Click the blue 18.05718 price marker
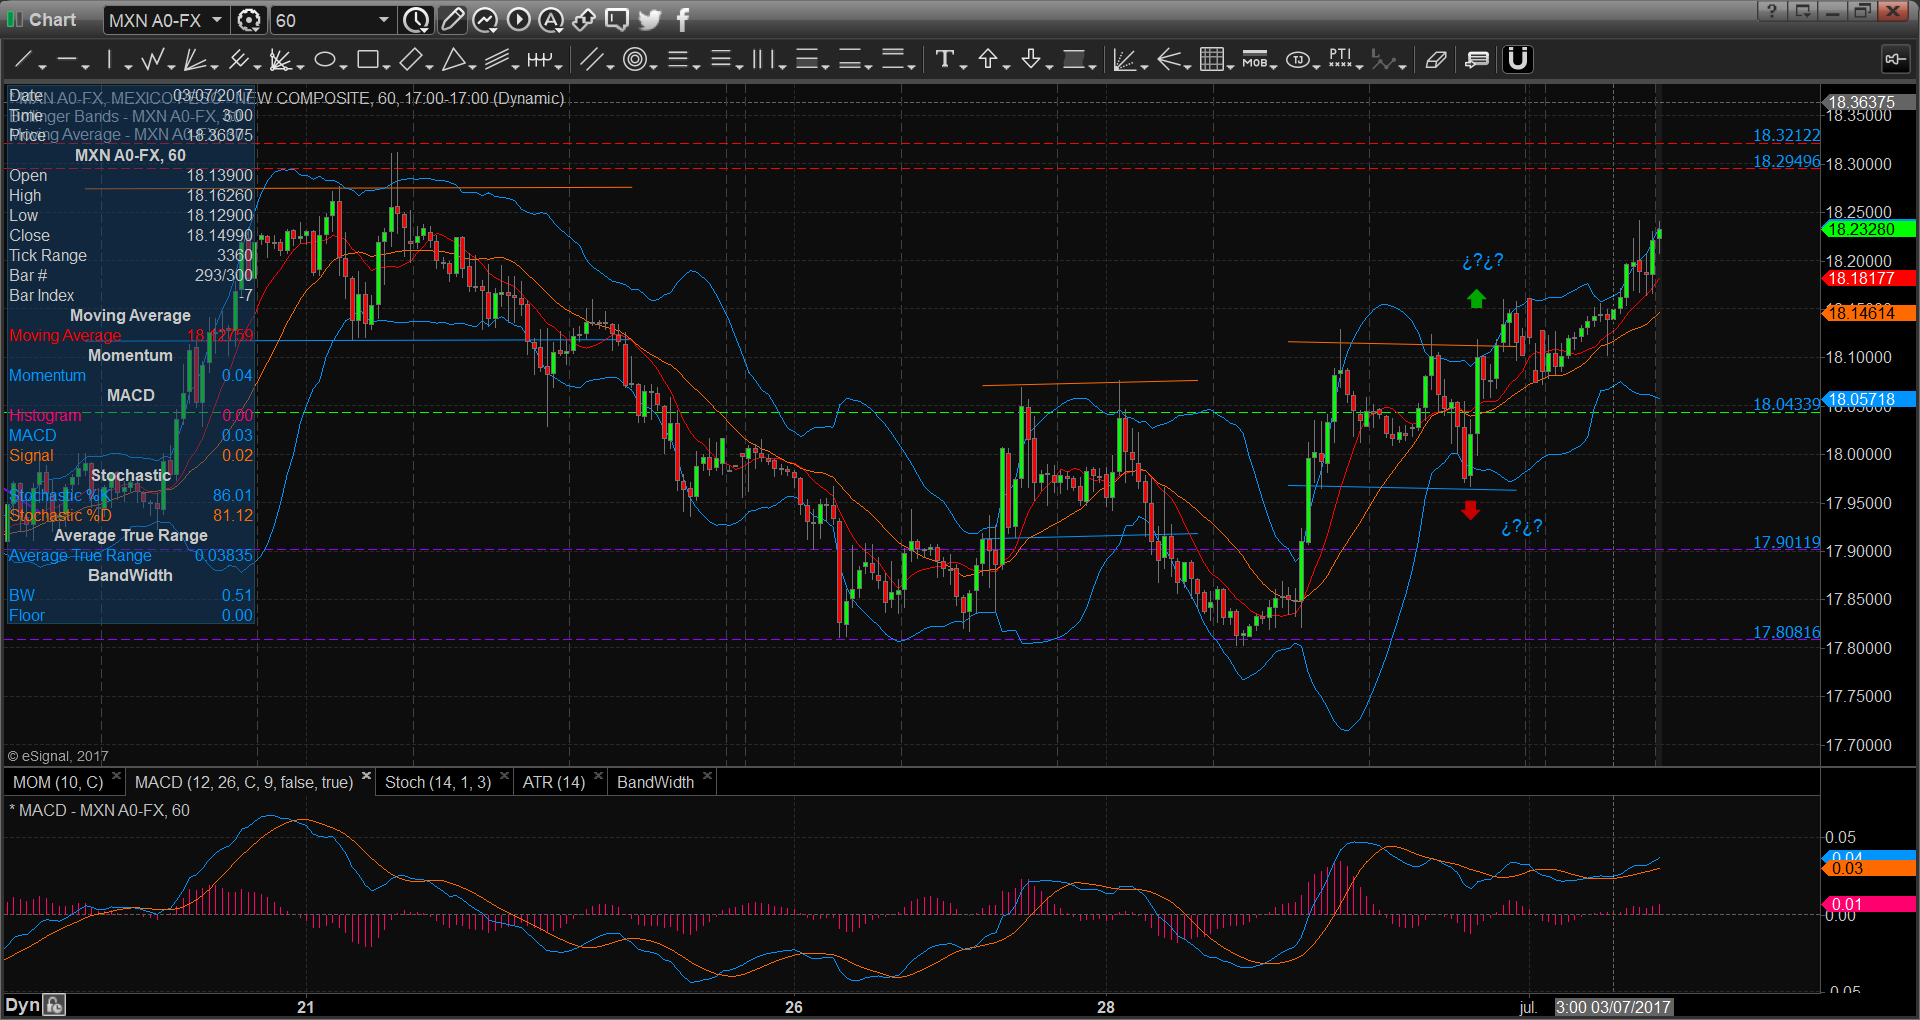Image resolution: width=1920 pixels, height=1020 pixels. 1867,399
